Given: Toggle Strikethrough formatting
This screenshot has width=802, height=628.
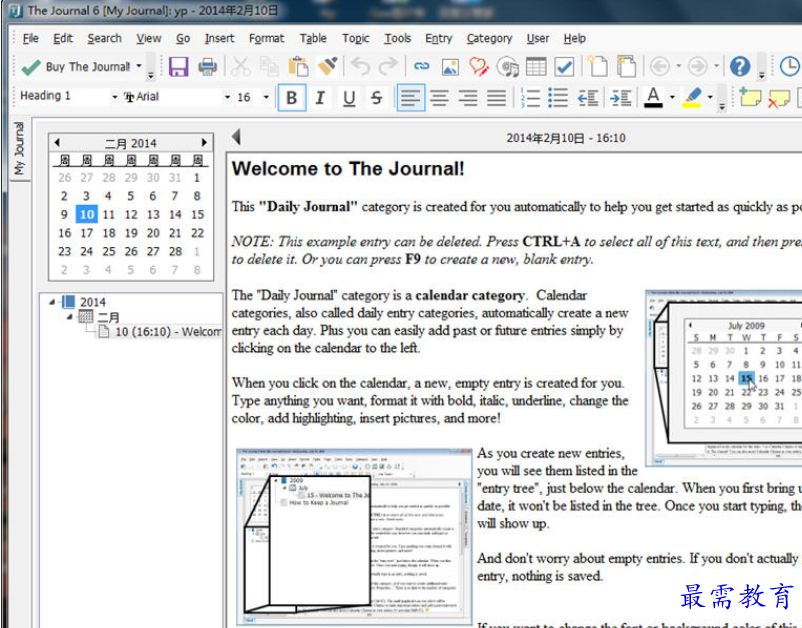Looking at the screenshot, I should [x=377, y=97].
